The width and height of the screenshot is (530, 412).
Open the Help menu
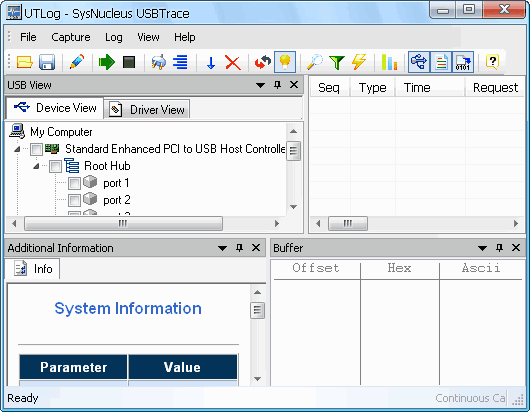point(185,37)
